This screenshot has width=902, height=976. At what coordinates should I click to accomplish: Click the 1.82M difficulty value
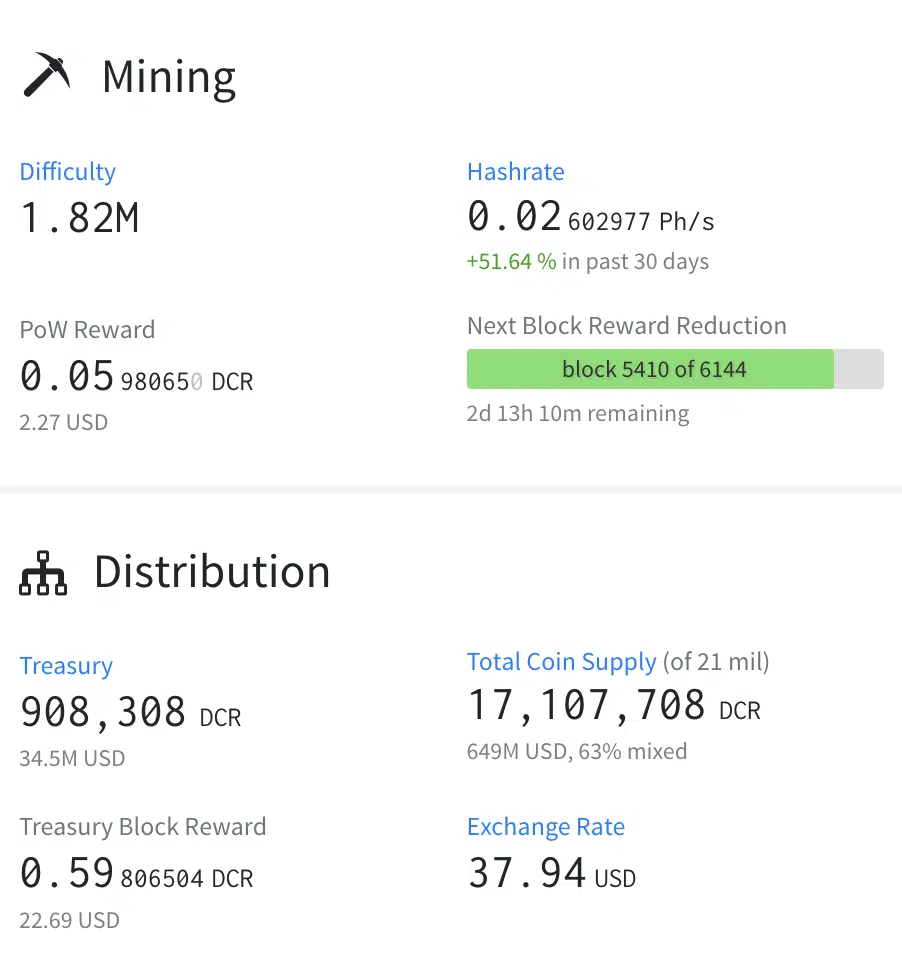(x=80, y=217)
